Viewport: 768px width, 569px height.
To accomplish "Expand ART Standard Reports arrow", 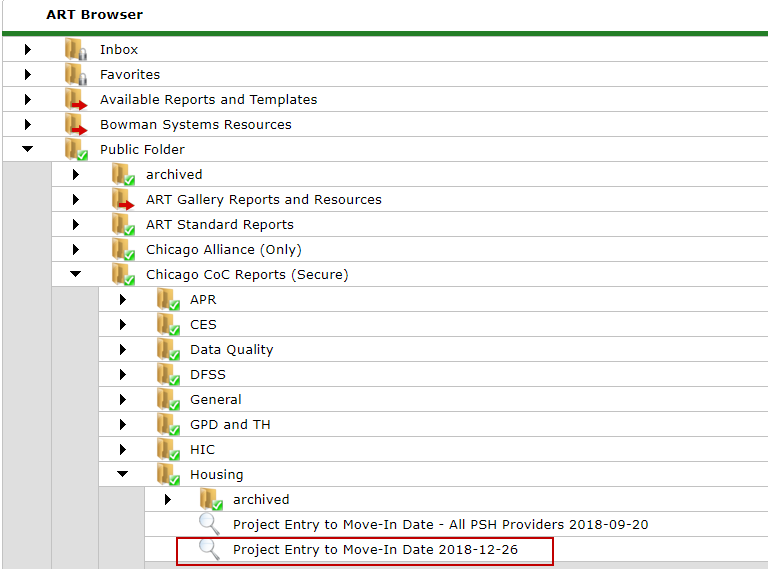I will click(x=75, y=224).
